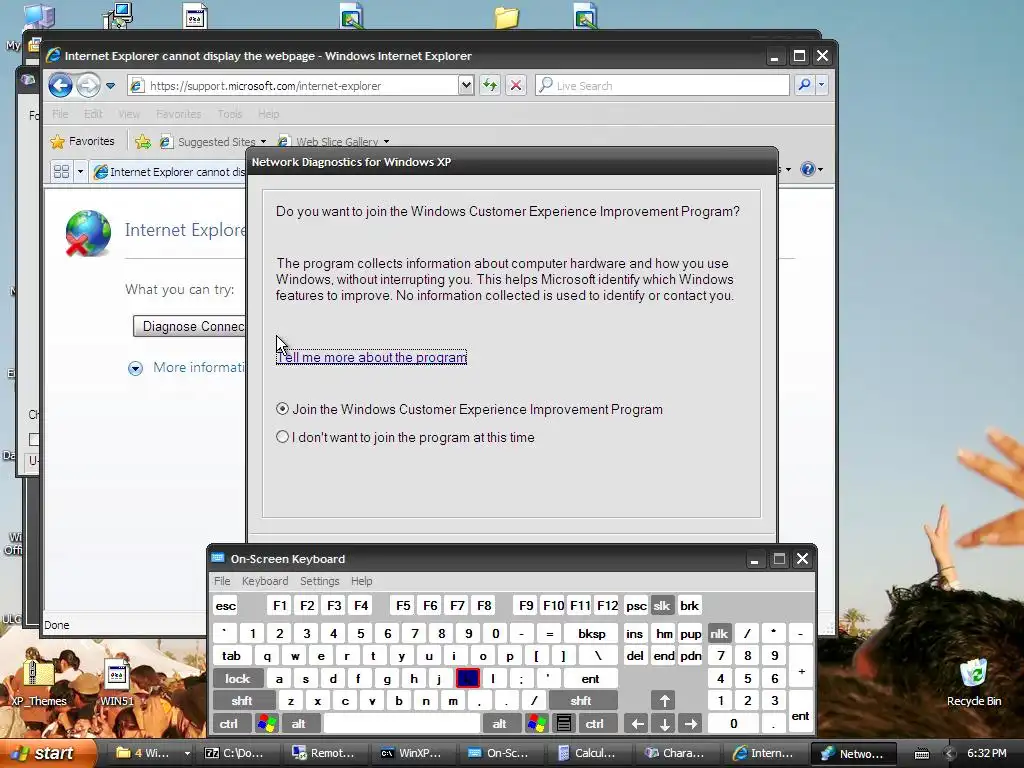Viewport: 1024px width, 768px height.
Task: Refresh the page in Internet Explorer
Action: [x=490, y=86]
